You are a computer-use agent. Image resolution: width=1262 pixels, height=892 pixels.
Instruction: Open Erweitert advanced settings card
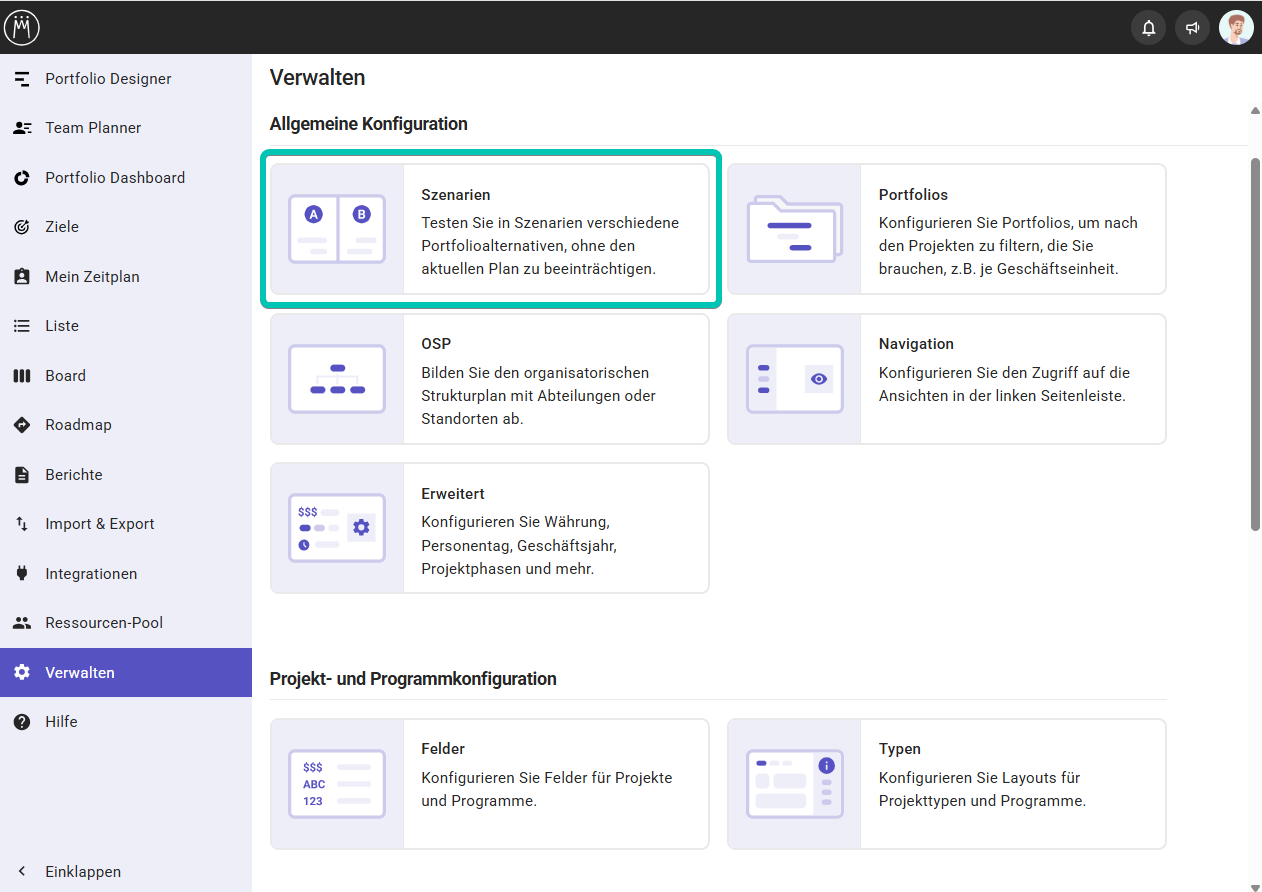pyautogui.click(x=490, y=528)
